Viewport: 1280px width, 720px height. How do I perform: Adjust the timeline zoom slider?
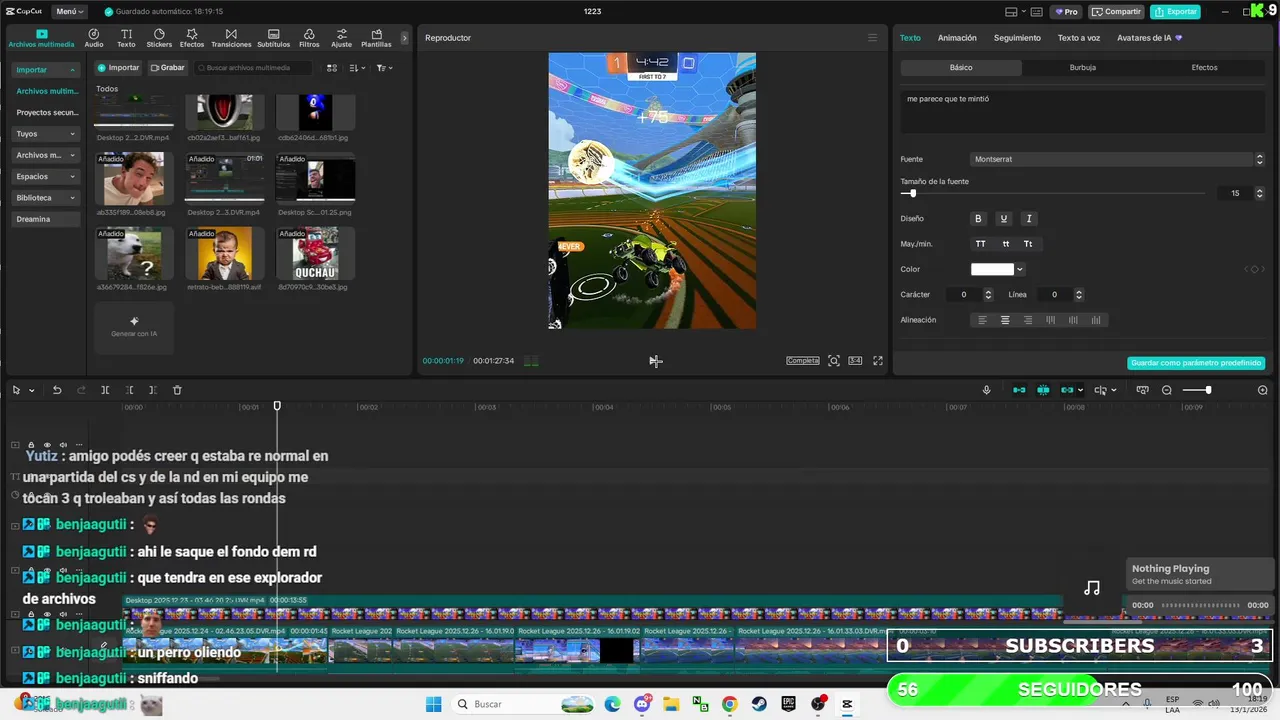[x=1208, y=390]
